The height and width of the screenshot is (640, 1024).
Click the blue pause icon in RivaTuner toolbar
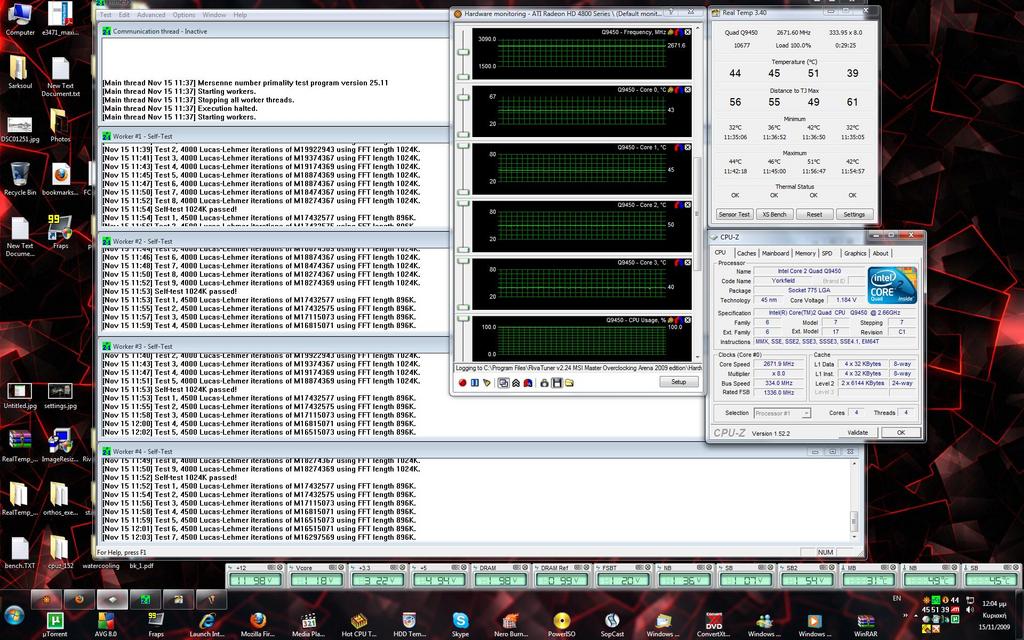[x=475, y=383]
